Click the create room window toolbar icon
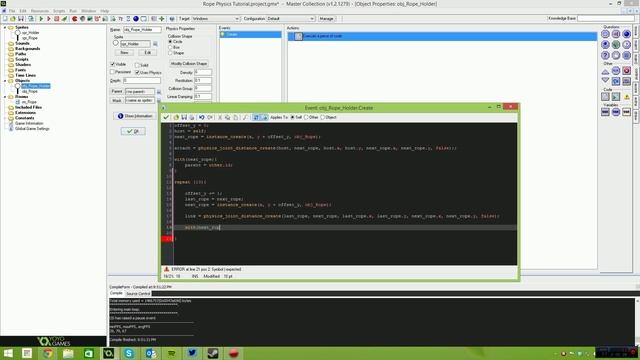This screenshot has width=640, height=360. pyautogui.click(x=144, y=19)
